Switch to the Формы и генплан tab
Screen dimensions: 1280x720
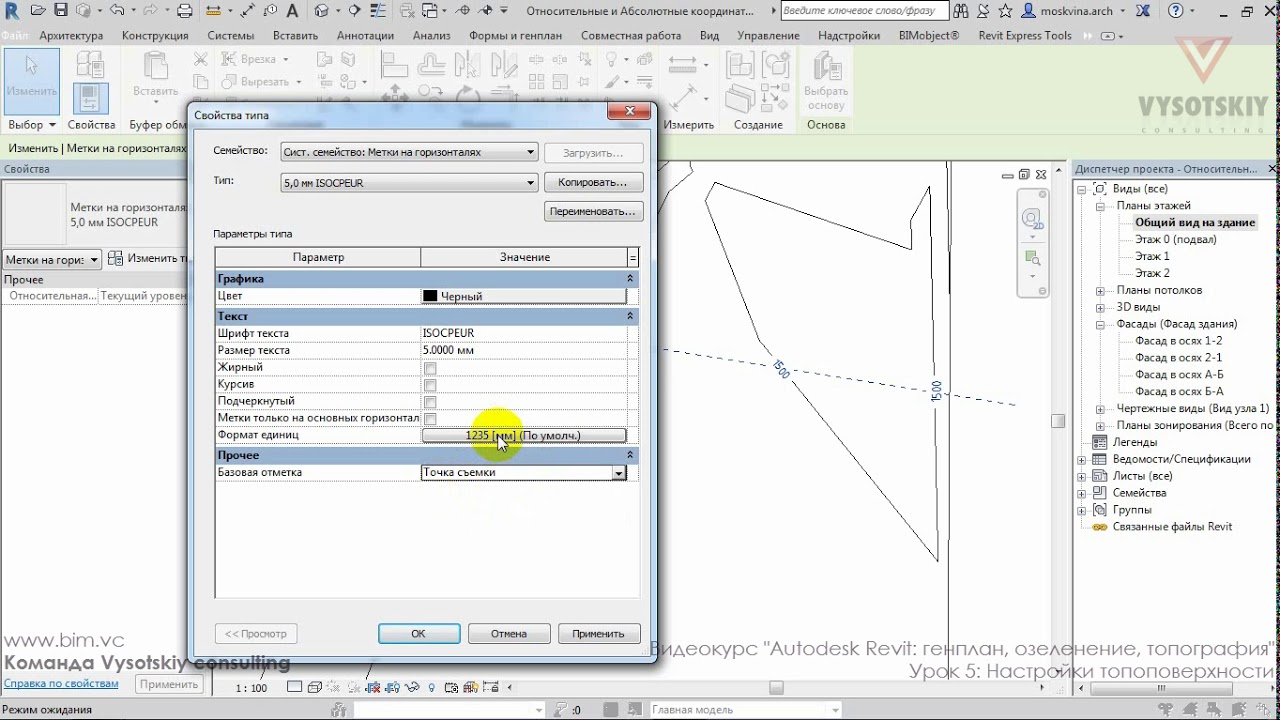tap(515, 35)
